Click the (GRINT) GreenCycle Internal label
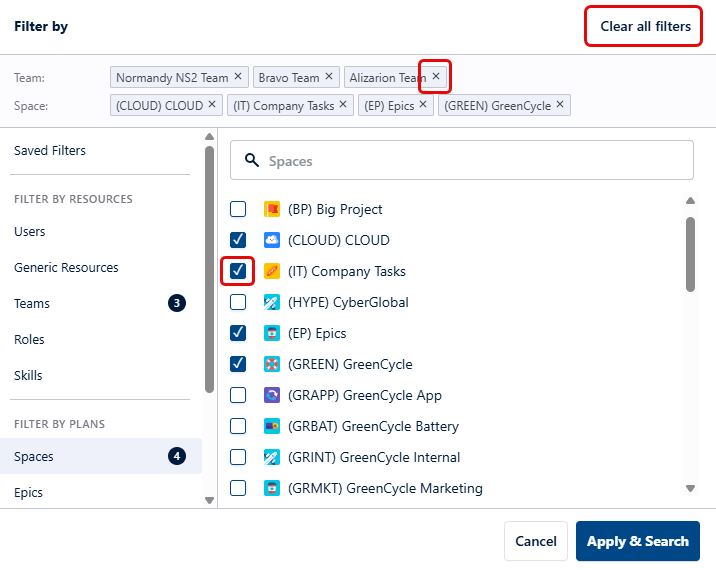This screenshot has width=716, height=570. click(x=374, y=457)
